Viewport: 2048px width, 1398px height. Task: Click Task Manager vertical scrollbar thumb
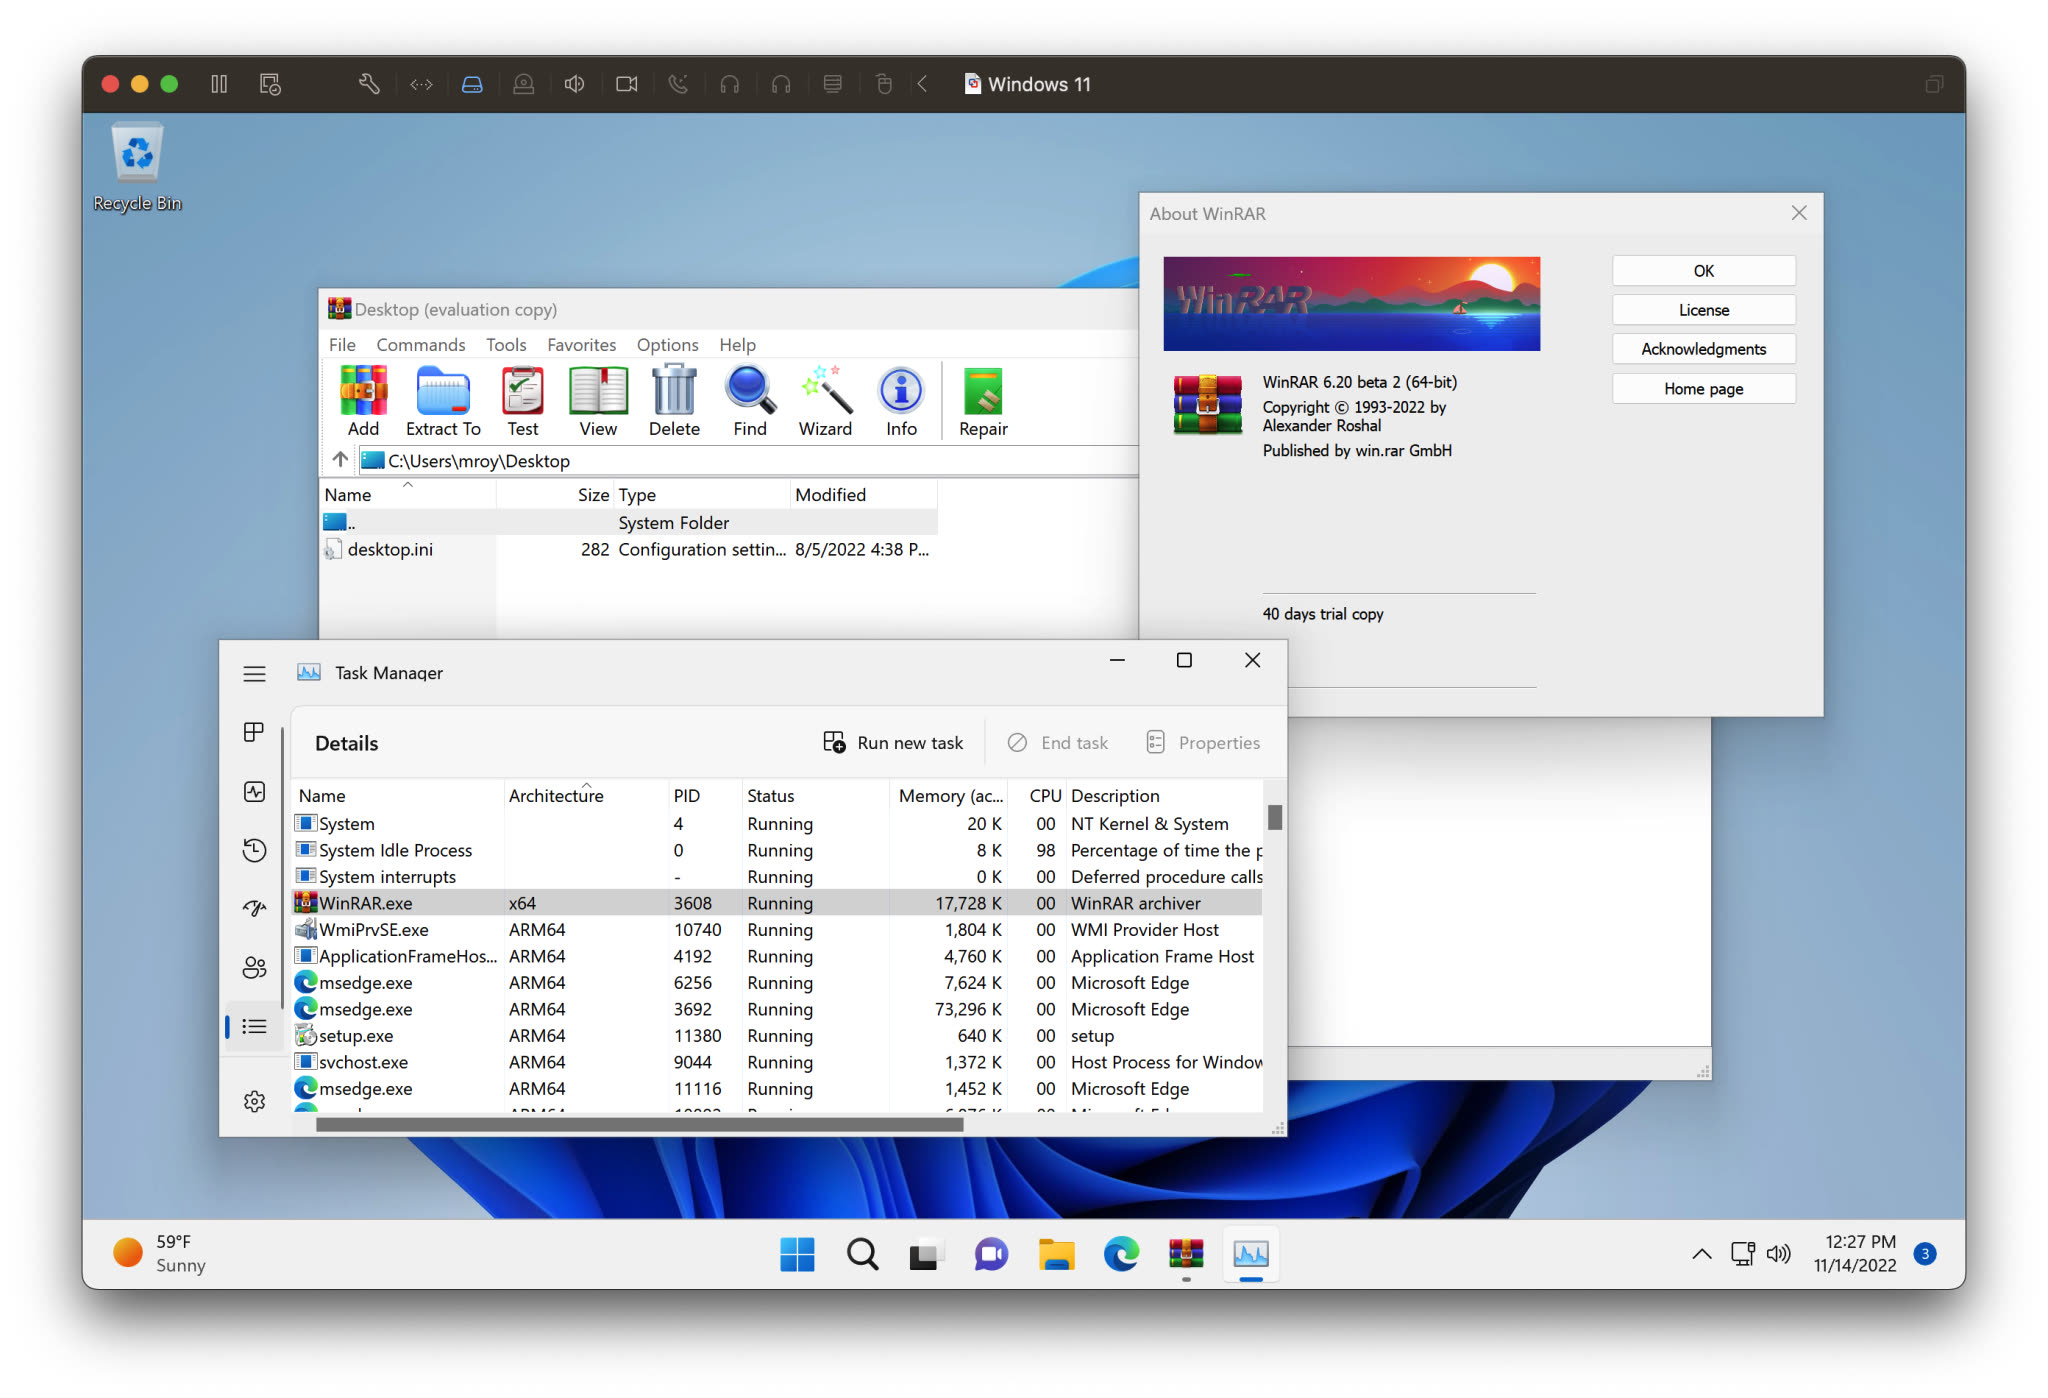pyautogui.click(x=1274, y=817)
